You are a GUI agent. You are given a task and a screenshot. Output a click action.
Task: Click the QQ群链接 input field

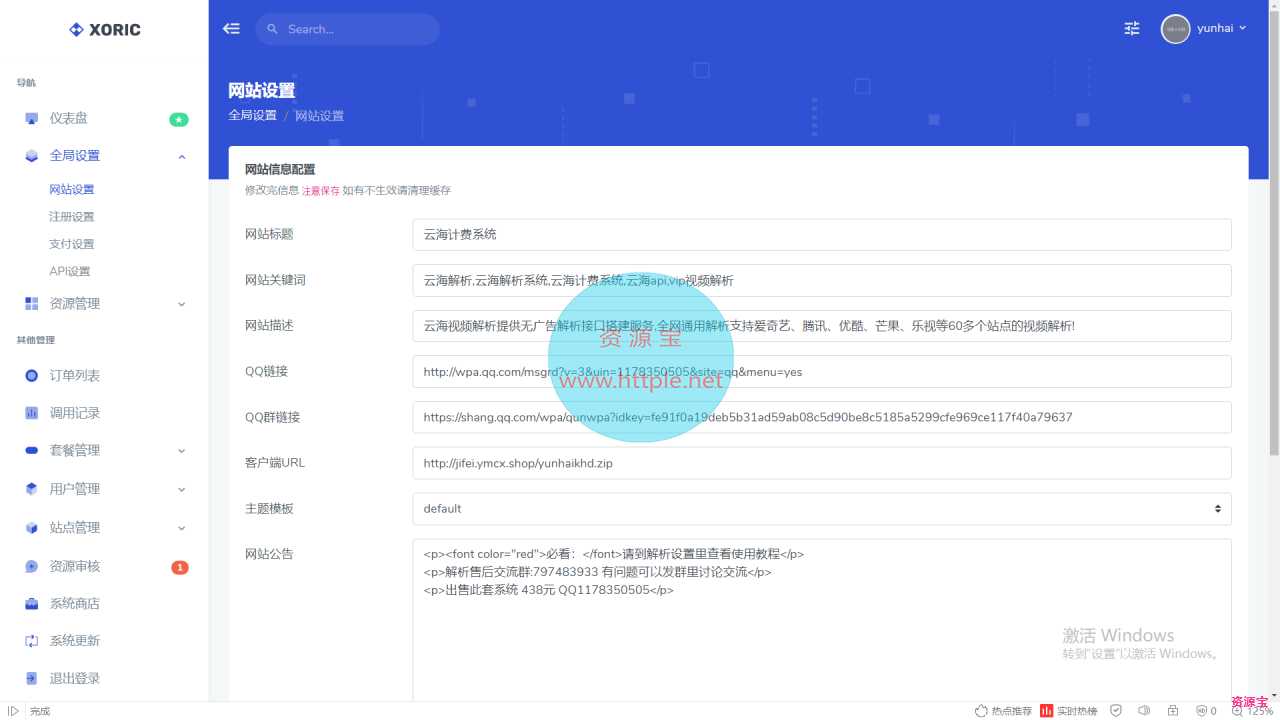click(822, 418)
